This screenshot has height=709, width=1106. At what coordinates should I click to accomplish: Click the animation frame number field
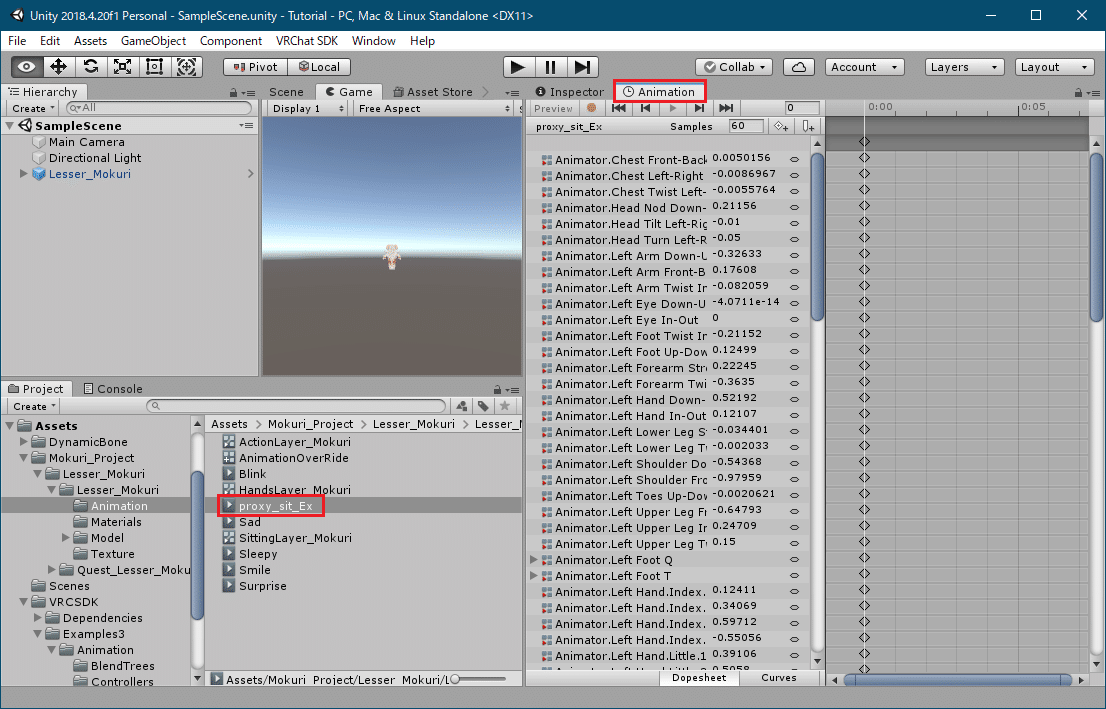pos(802,108)
